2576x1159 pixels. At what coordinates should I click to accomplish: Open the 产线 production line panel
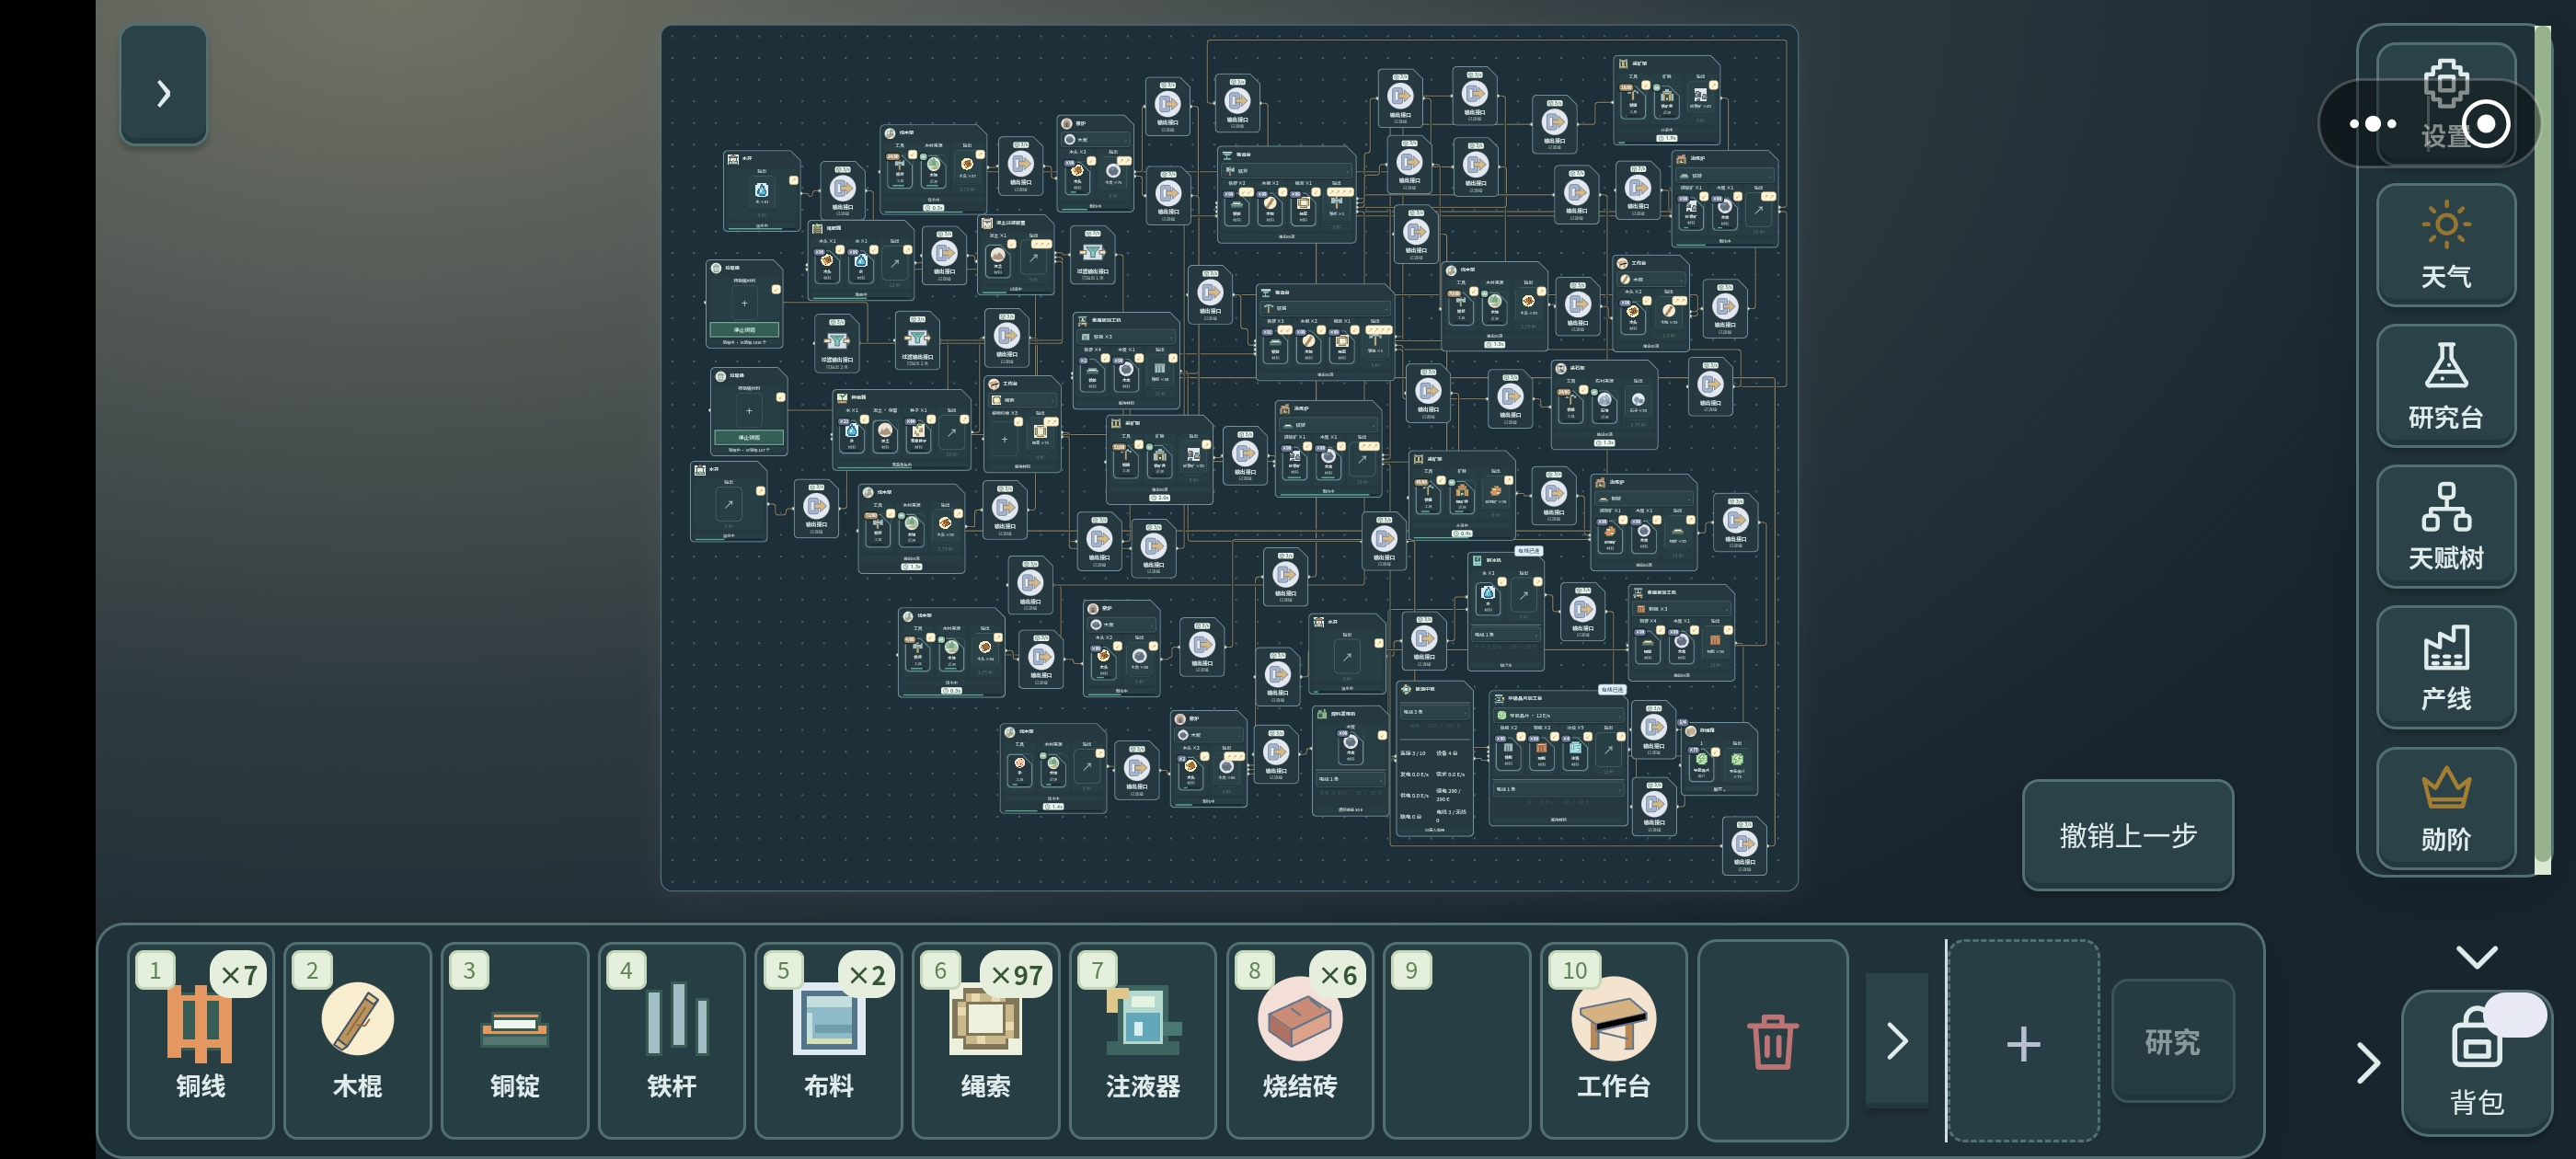(x=2445, y=668)
